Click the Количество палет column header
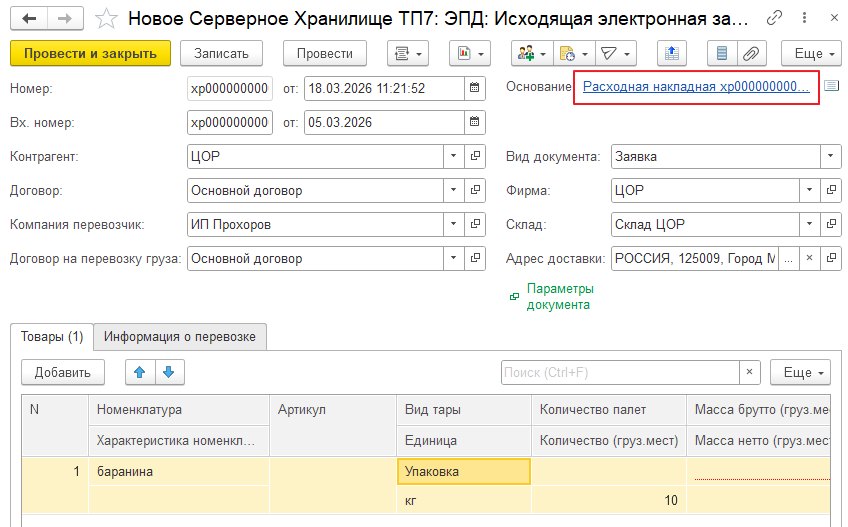The image size is (848, 527). click(608, 410)
